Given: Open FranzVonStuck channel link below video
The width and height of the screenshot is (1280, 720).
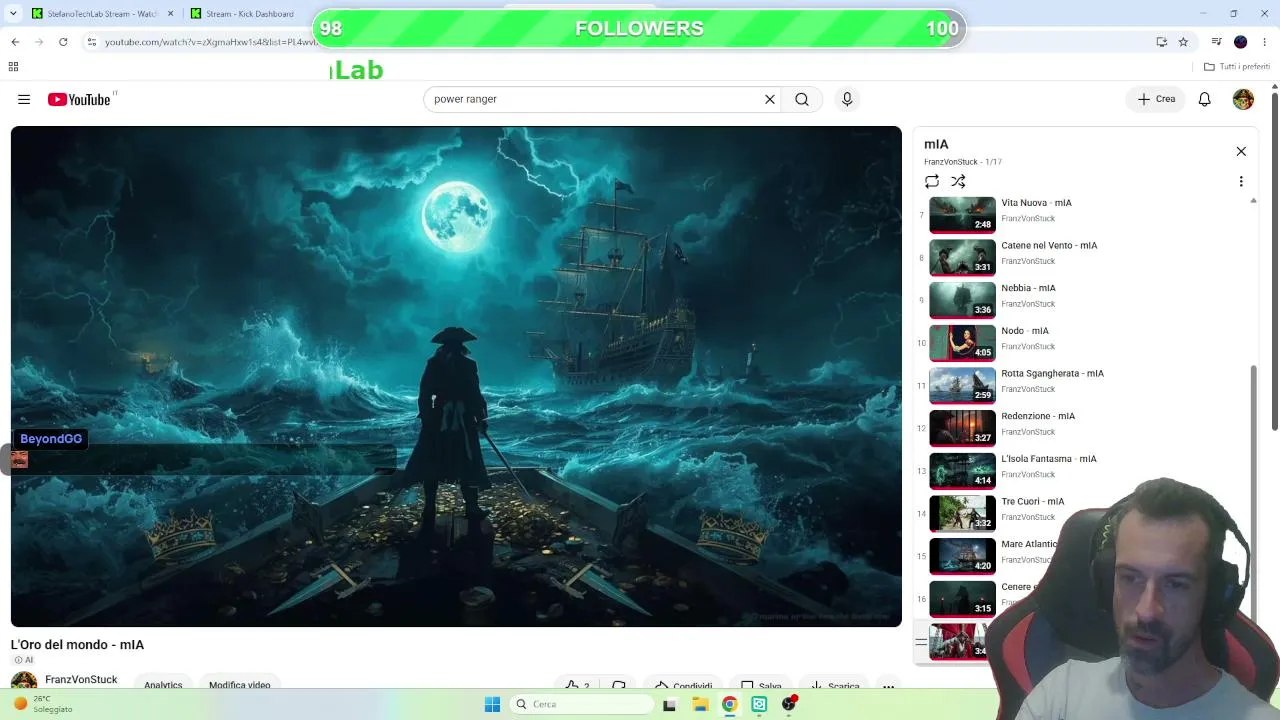Looking at the screenshot, I should (x=81, y=680).
